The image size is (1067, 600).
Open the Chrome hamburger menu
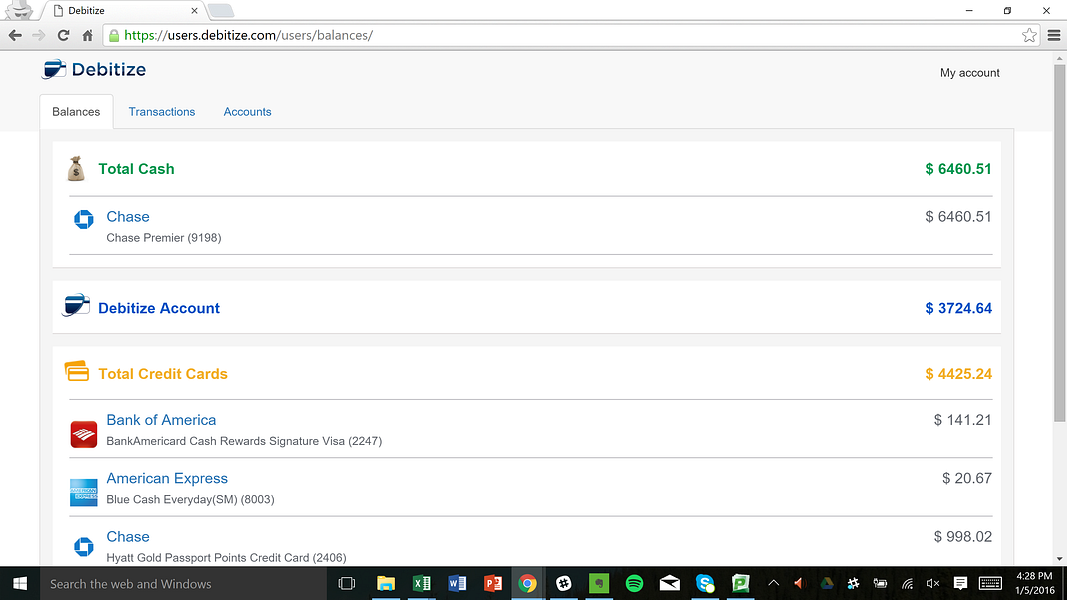(x=1053, y=35)
